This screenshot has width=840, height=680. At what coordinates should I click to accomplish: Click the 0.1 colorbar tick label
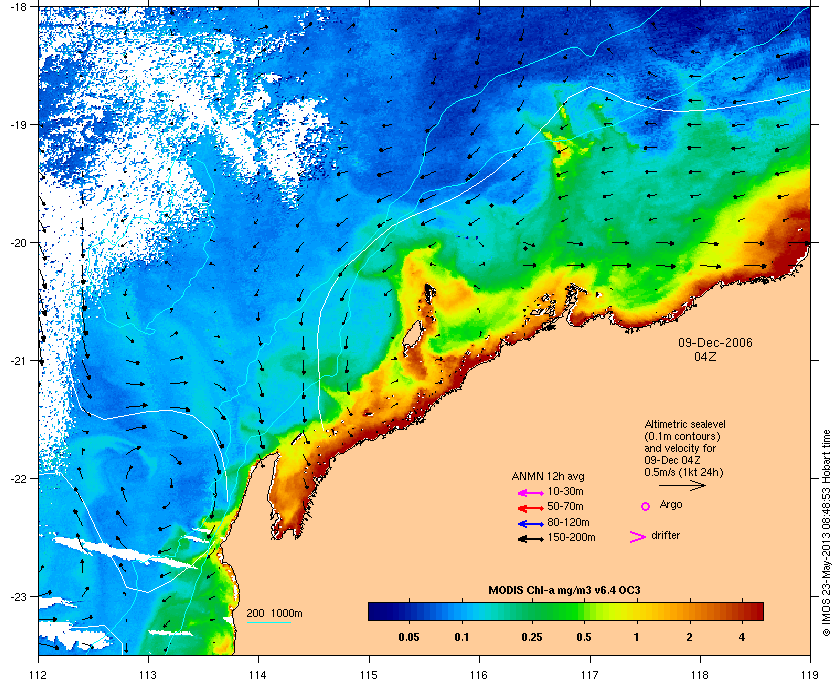462,638
